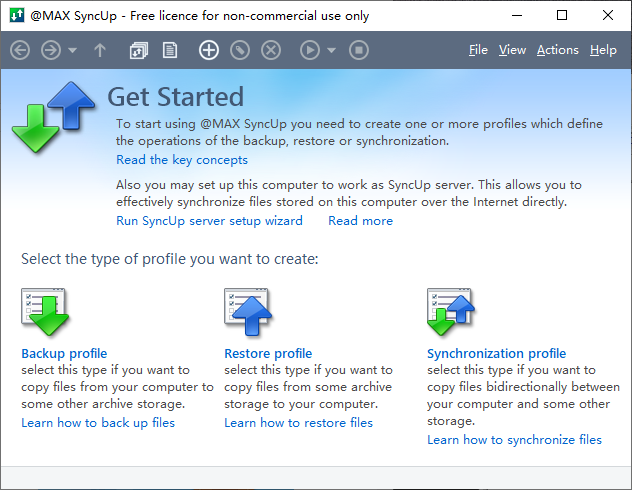
Task: Open the Actions menu
Action: [557, 50]
